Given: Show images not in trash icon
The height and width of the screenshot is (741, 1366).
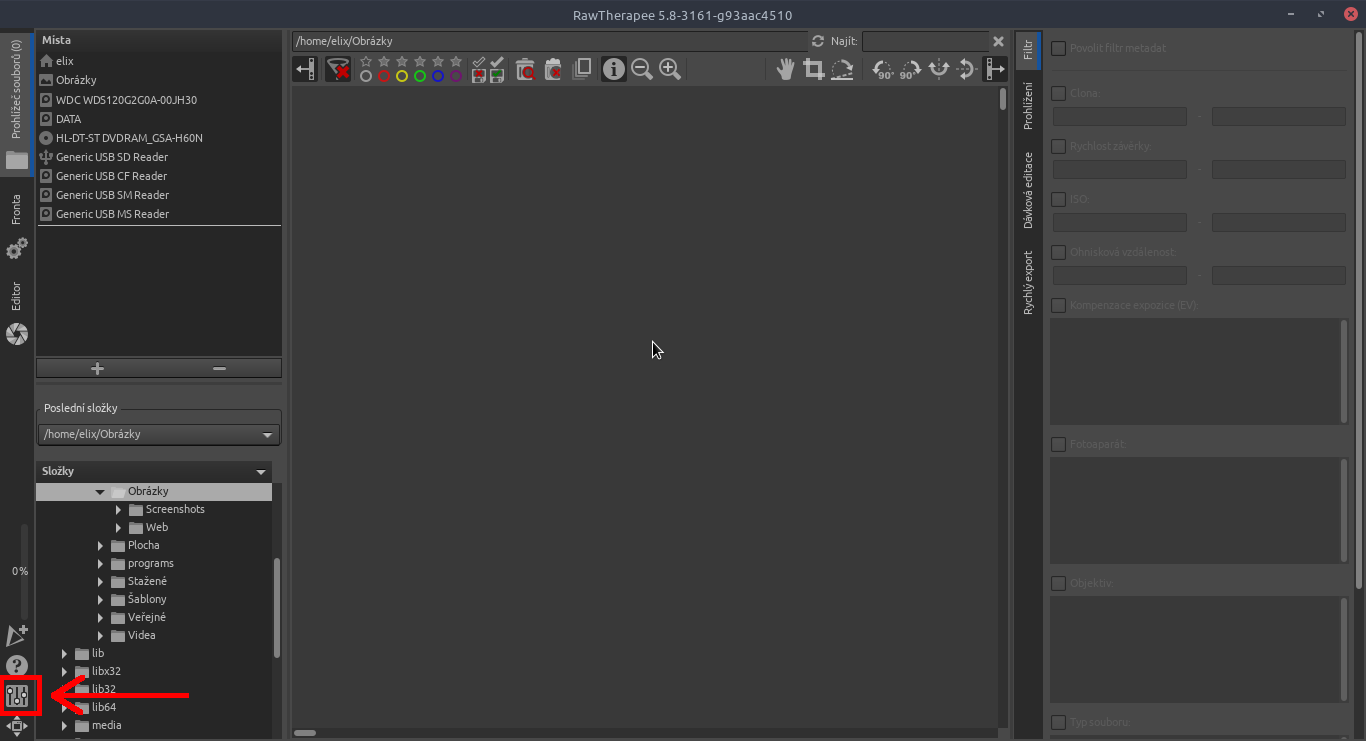Looking at the screenshot, I should tap(553, 69).
